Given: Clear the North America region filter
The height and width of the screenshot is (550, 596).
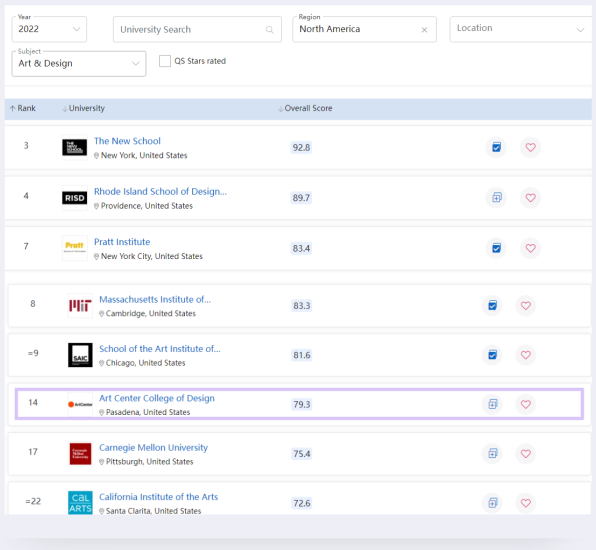Looking at the screenshot, I should coord(424,30).
